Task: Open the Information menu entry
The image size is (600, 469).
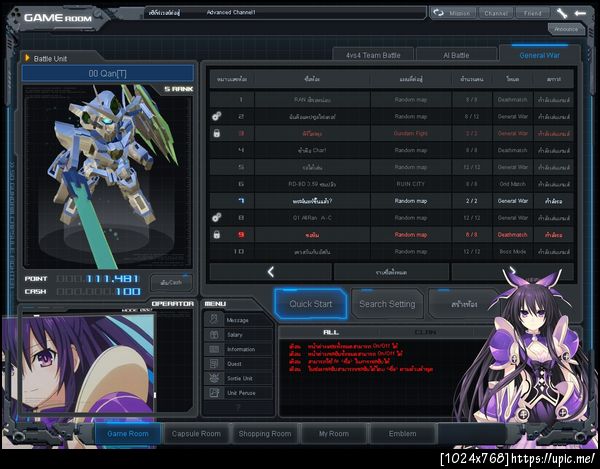Action: 238,349
